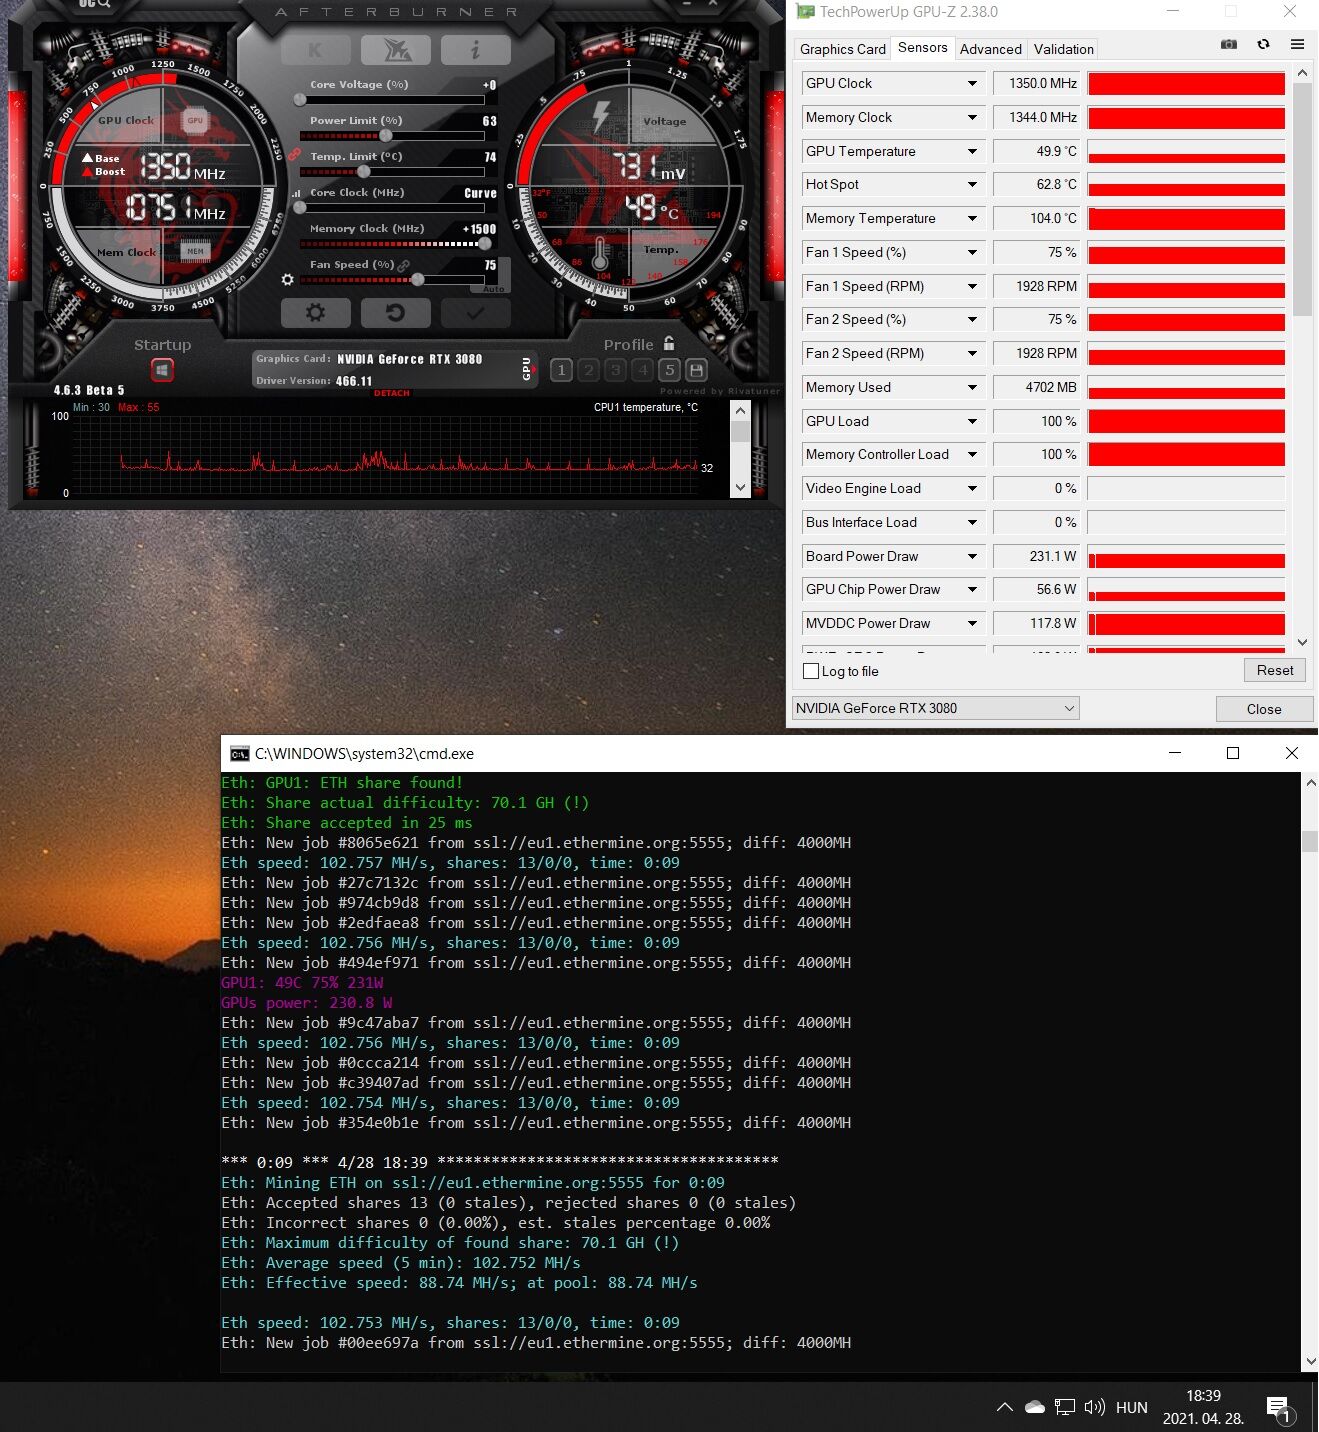Screen dimensions: 1319x1432
Task: Toggle fan speed Auto mode
Action: pyautogui.click(x=494, y=288)
